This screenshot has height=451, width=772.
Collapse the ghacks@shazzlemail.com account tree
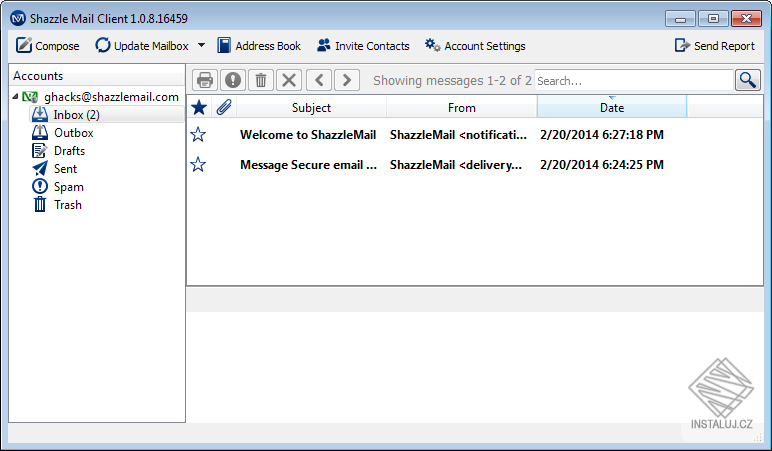15,97
